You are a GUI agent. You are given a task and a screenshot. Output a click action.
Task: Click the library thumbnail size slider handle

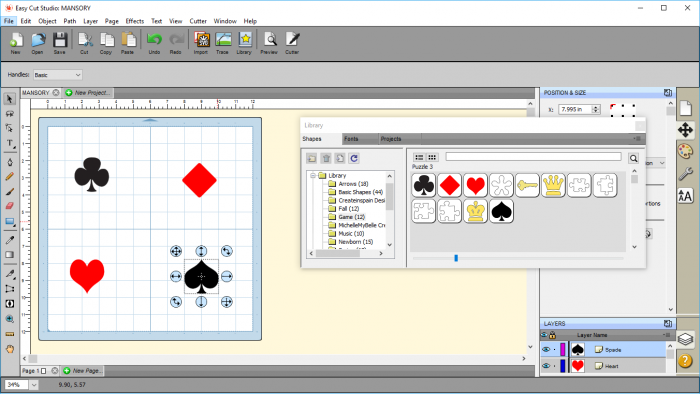pyautogui.click(x=456, y=258)
